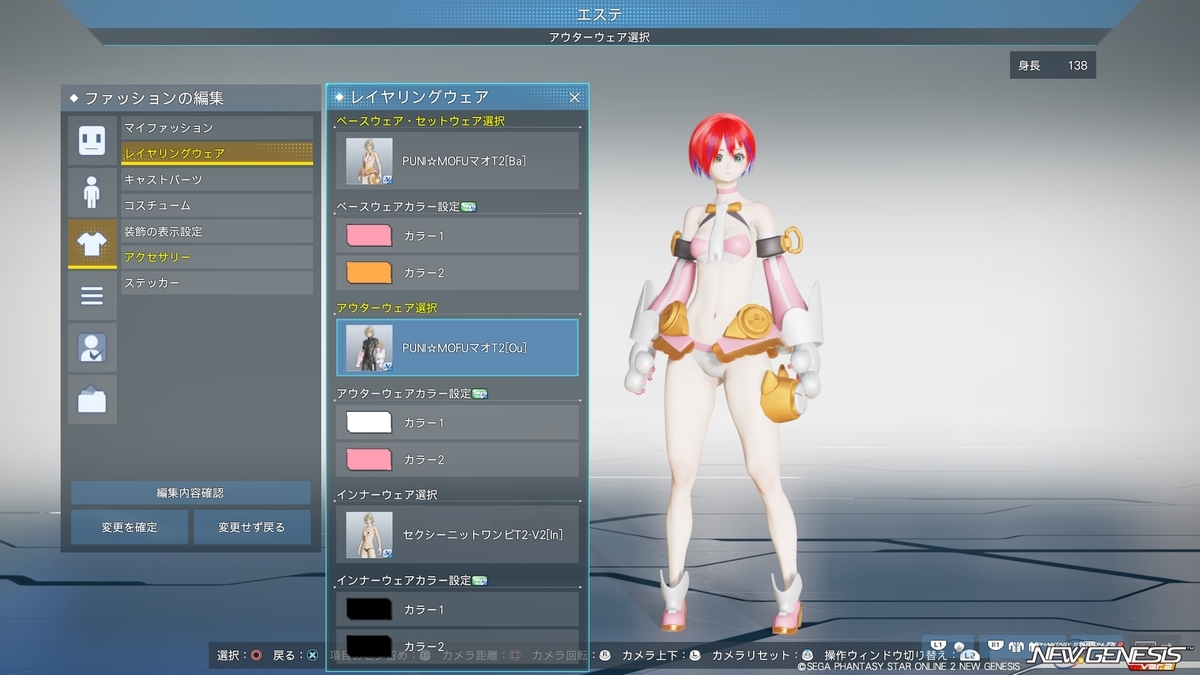
Task: Pick outerwear white カラー1 swatch
Action: 369,423
